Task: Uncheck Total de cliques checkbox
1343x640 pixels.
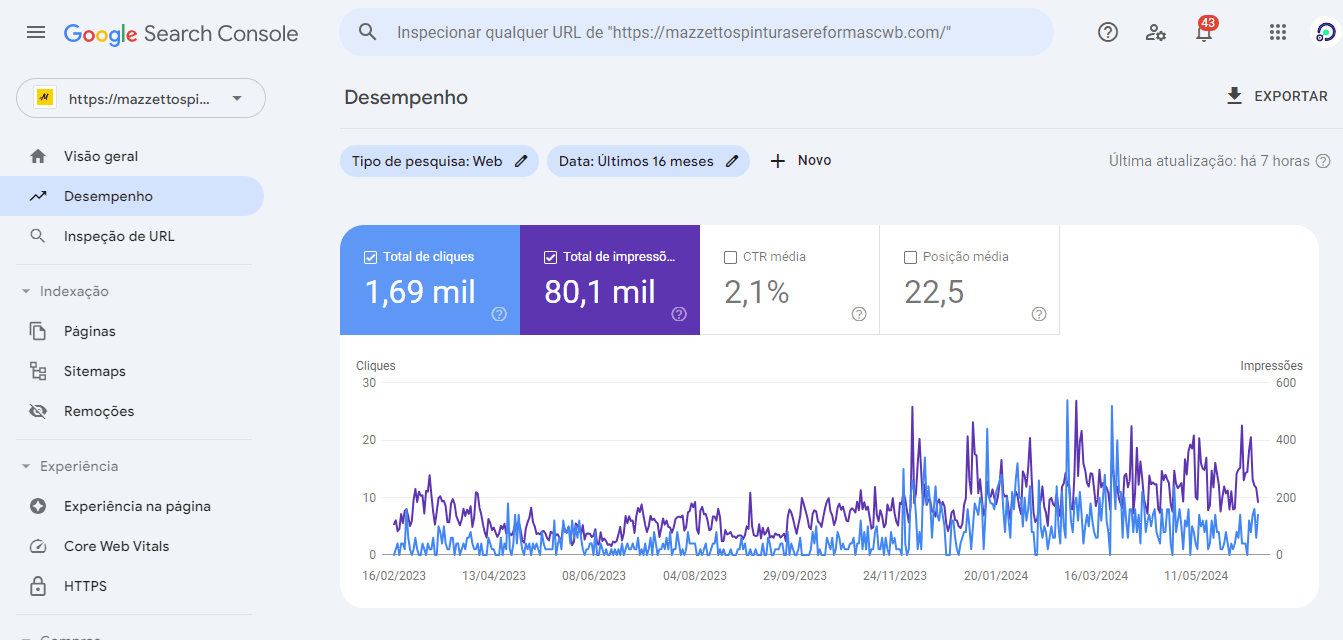Action: coord(370,257)
